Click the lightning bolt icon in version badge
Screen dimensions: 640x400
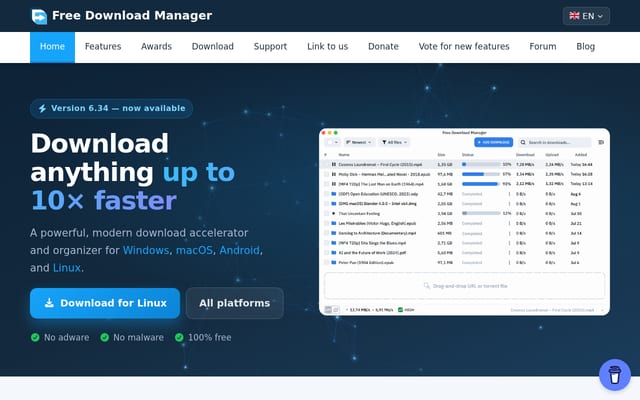point(42,109)
